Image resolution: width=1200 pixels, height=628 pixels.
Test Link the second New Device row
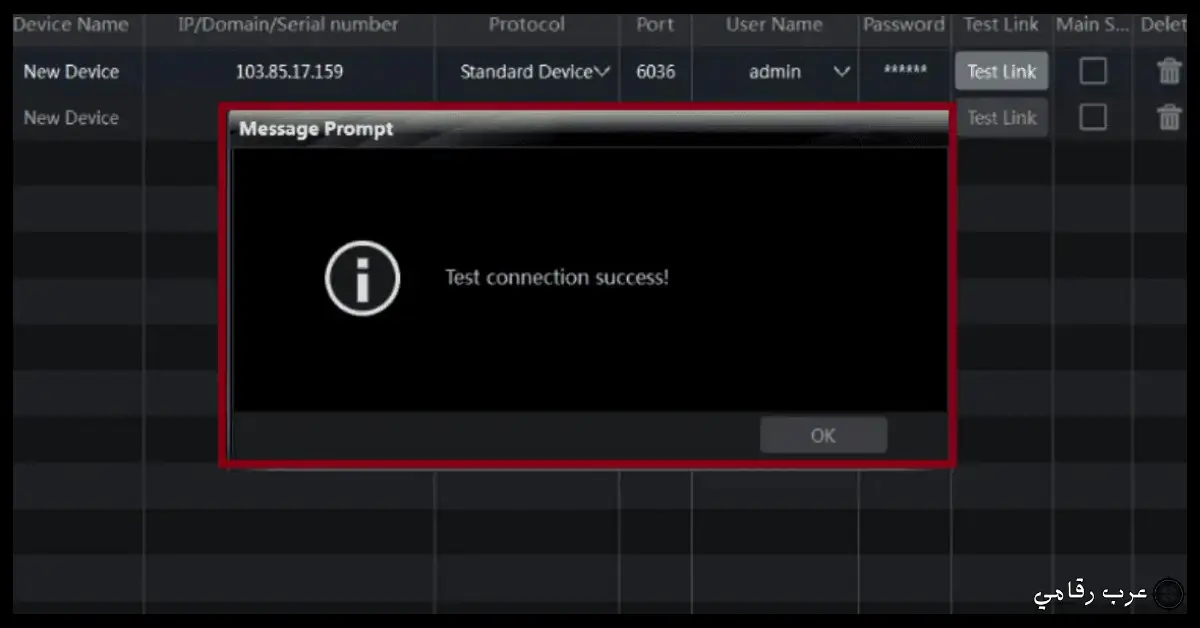(1001, 117)
